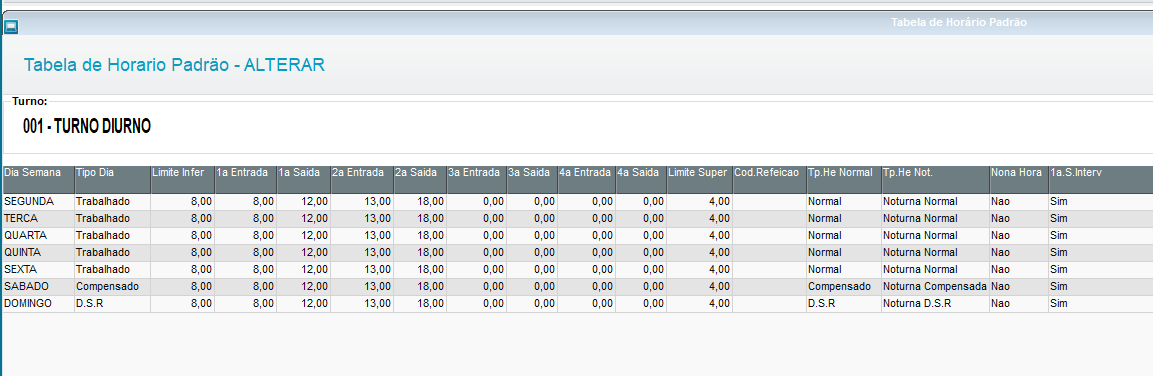
Task: Click 1a Saida 12,00 in SEGUNDA row
Action: point(304,201)
